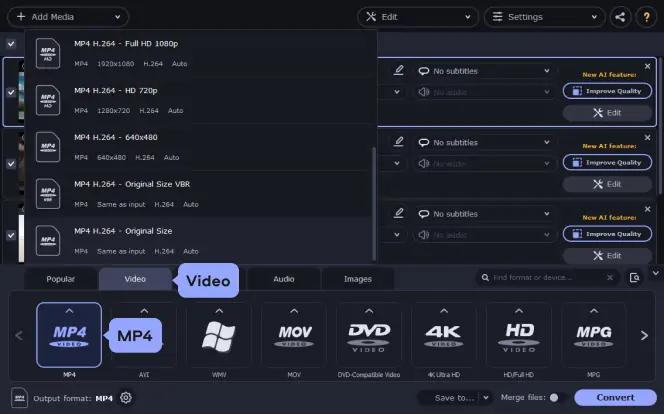Pick the MOV video format icon
This screenshot has height=414, width=664.
[x=294, y=335]
